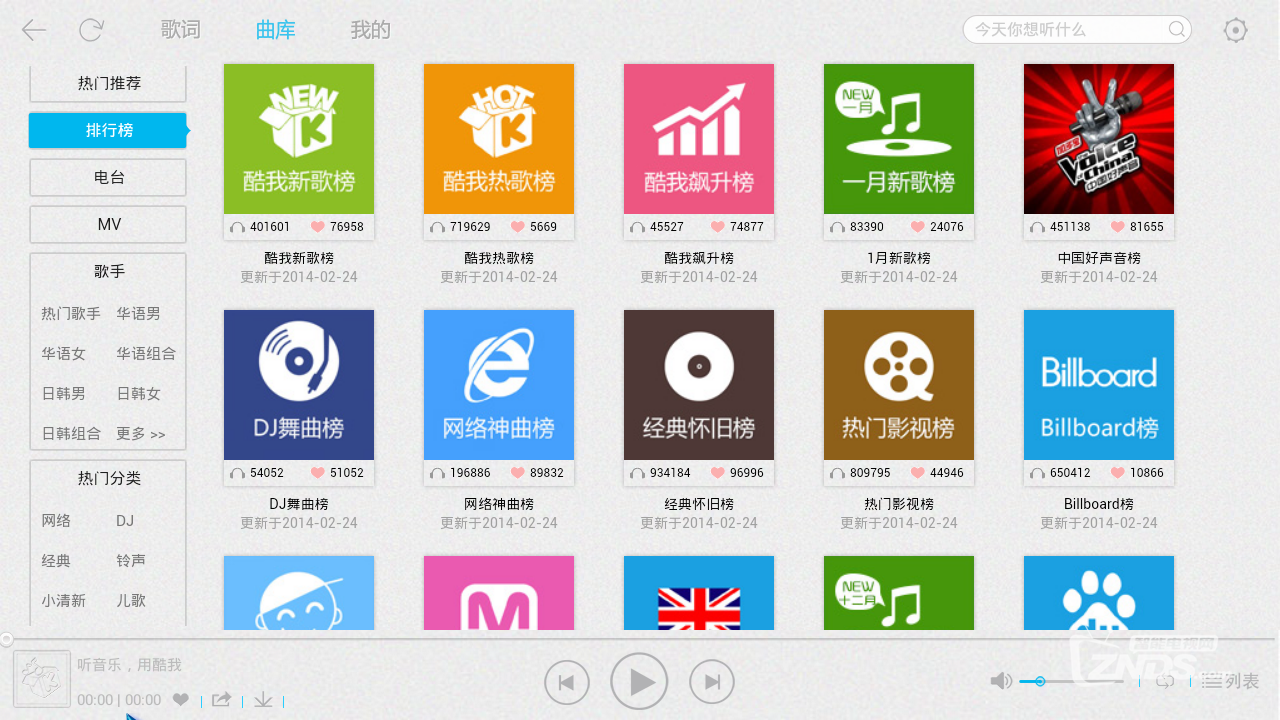
Task: Open the 酷我热歌榜 chart cover
Action: 499,139
